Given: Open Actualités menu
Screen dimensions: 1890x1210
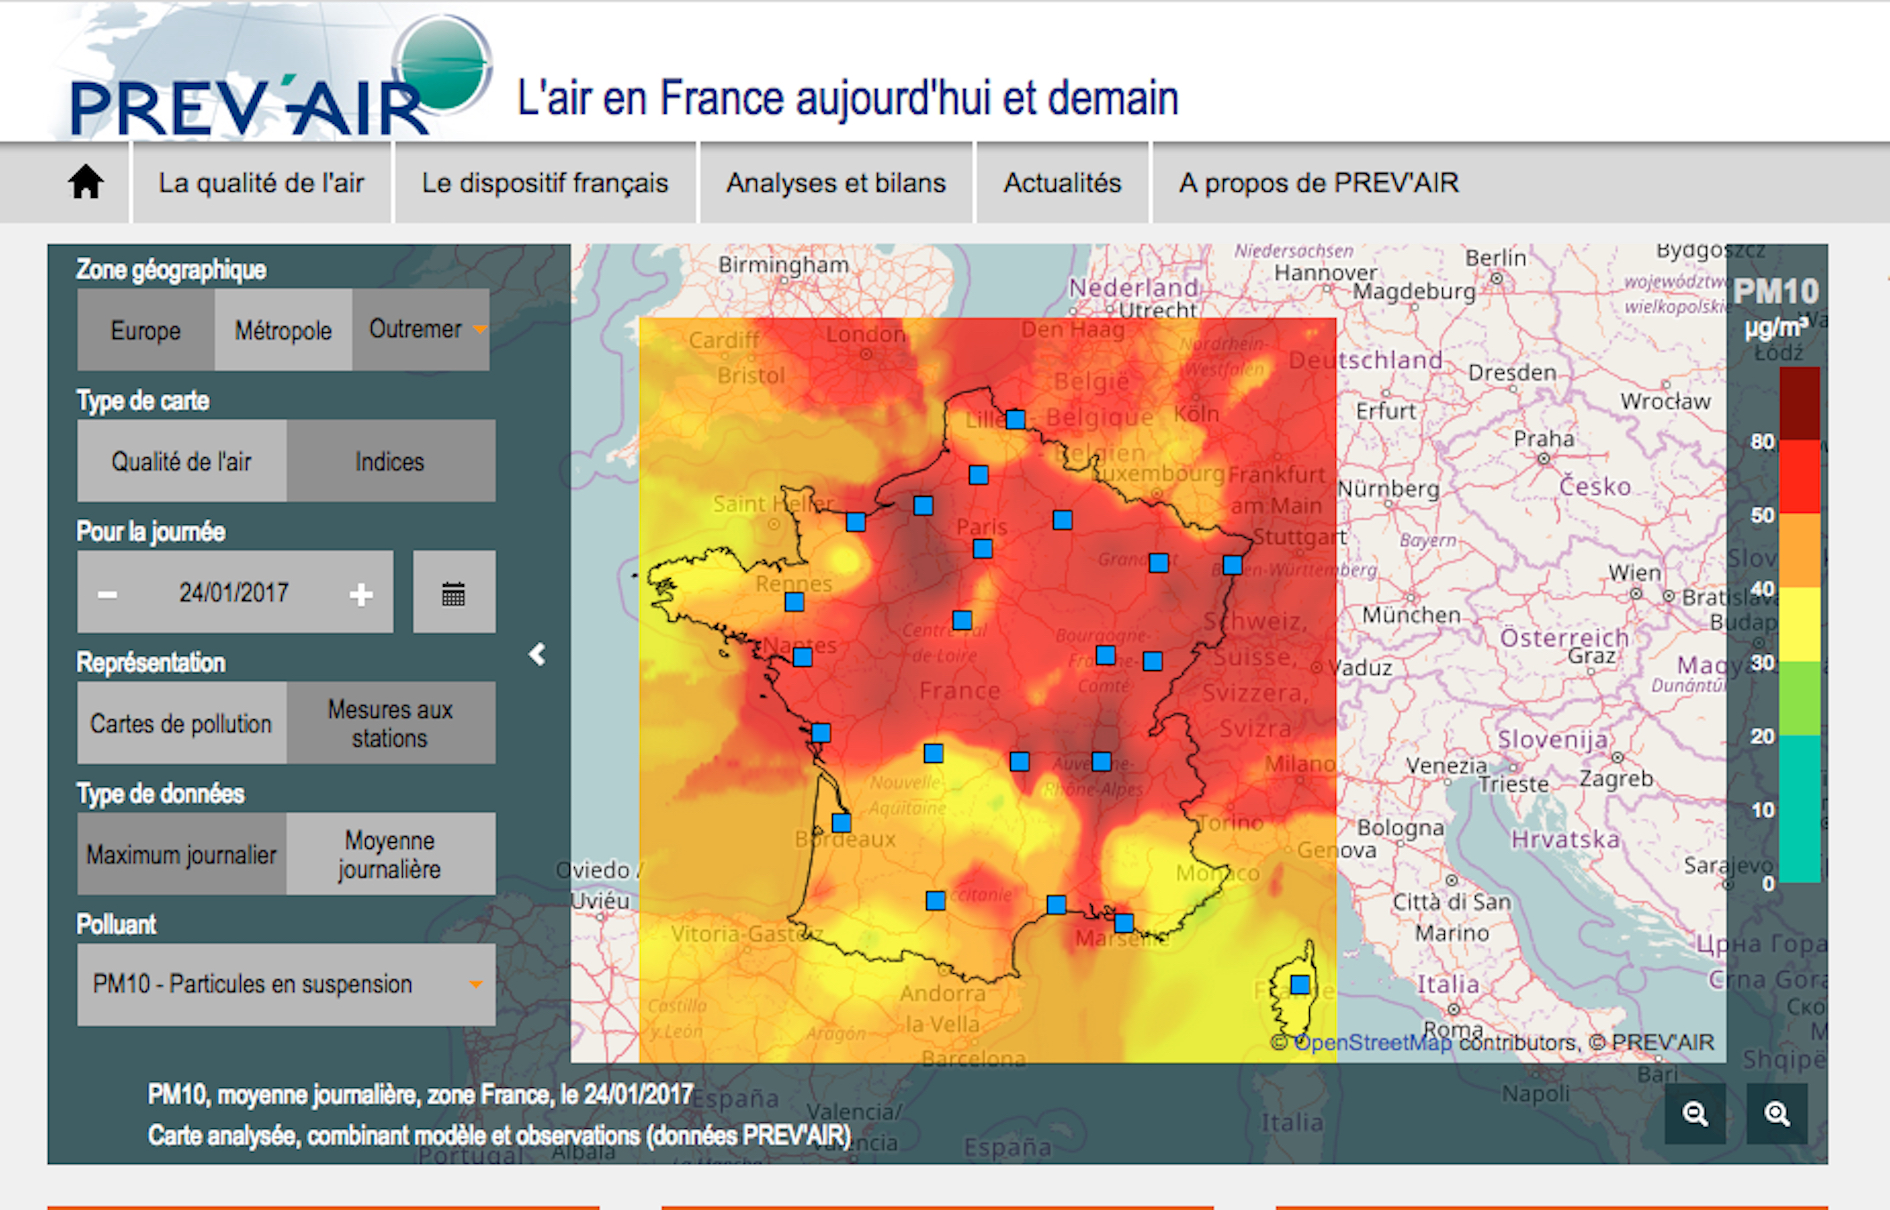Looking at the screenshot, I should [x=1063, y=183].
